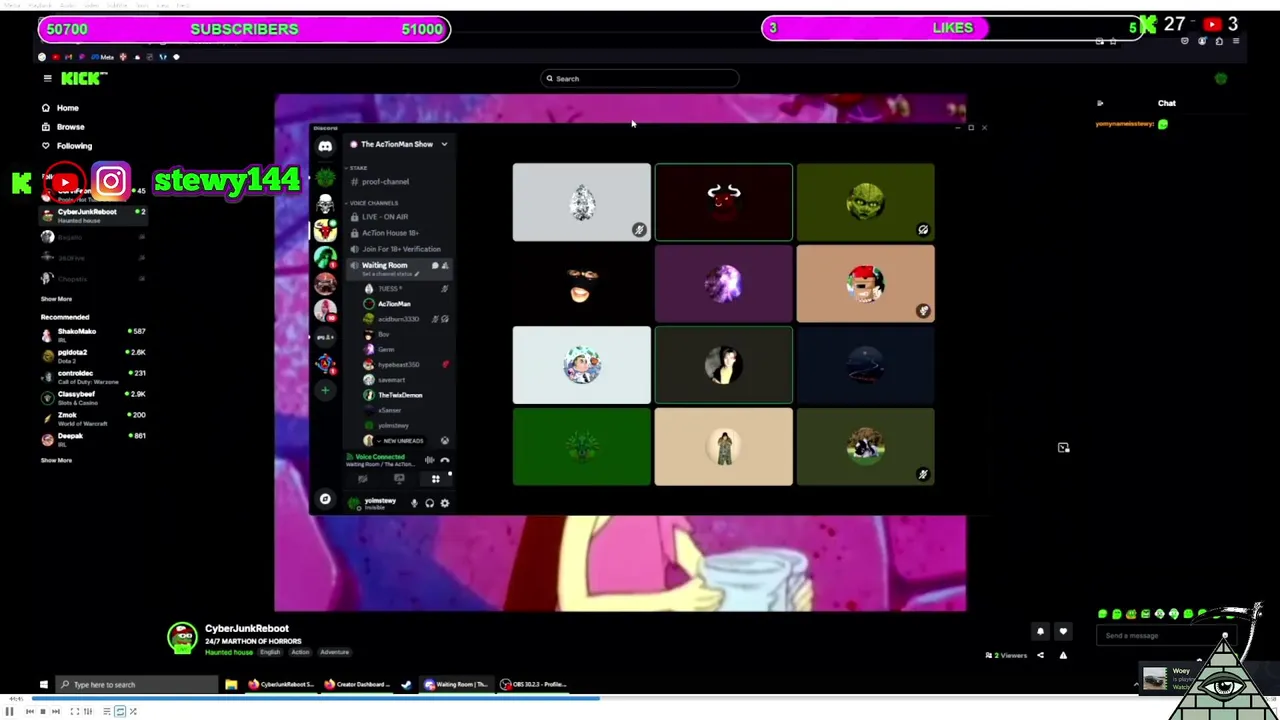The height and width of the screenshot is (720, 1280).
Task: Click the screen share icon in Discord
Action: (399, 479)
